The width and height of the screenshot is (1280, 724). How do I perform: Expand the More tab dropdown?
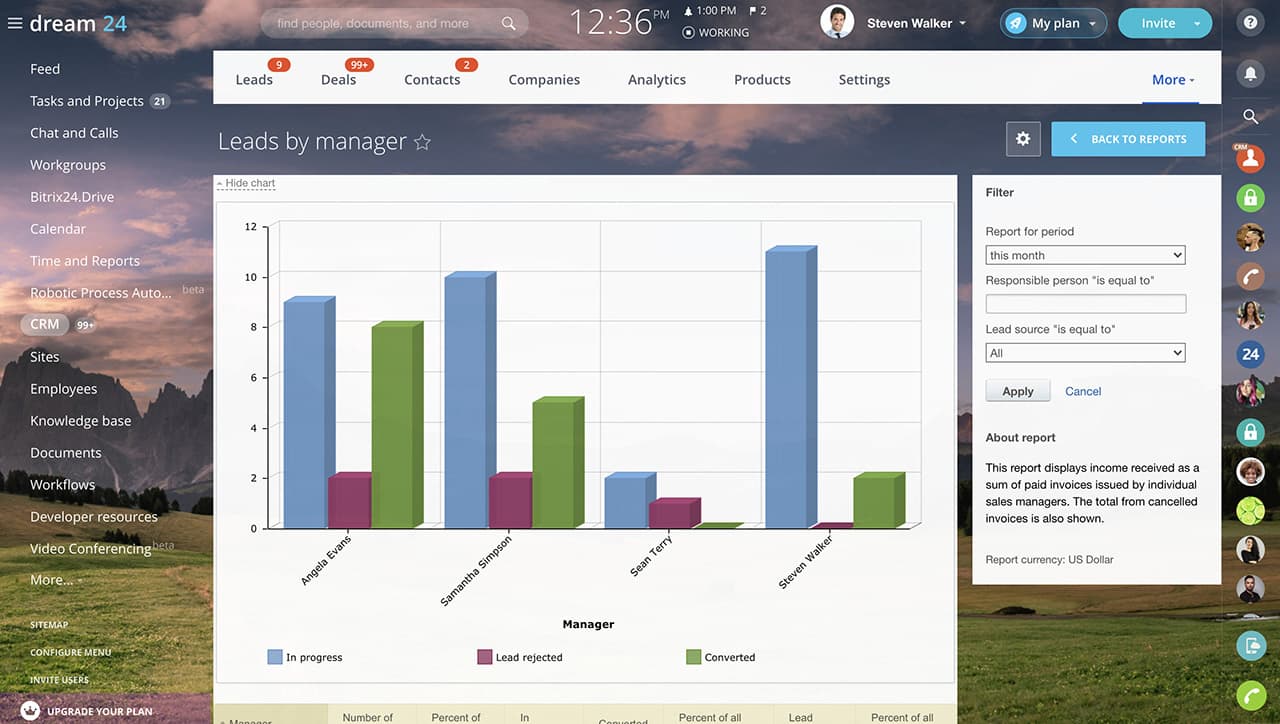[1173, 80]
